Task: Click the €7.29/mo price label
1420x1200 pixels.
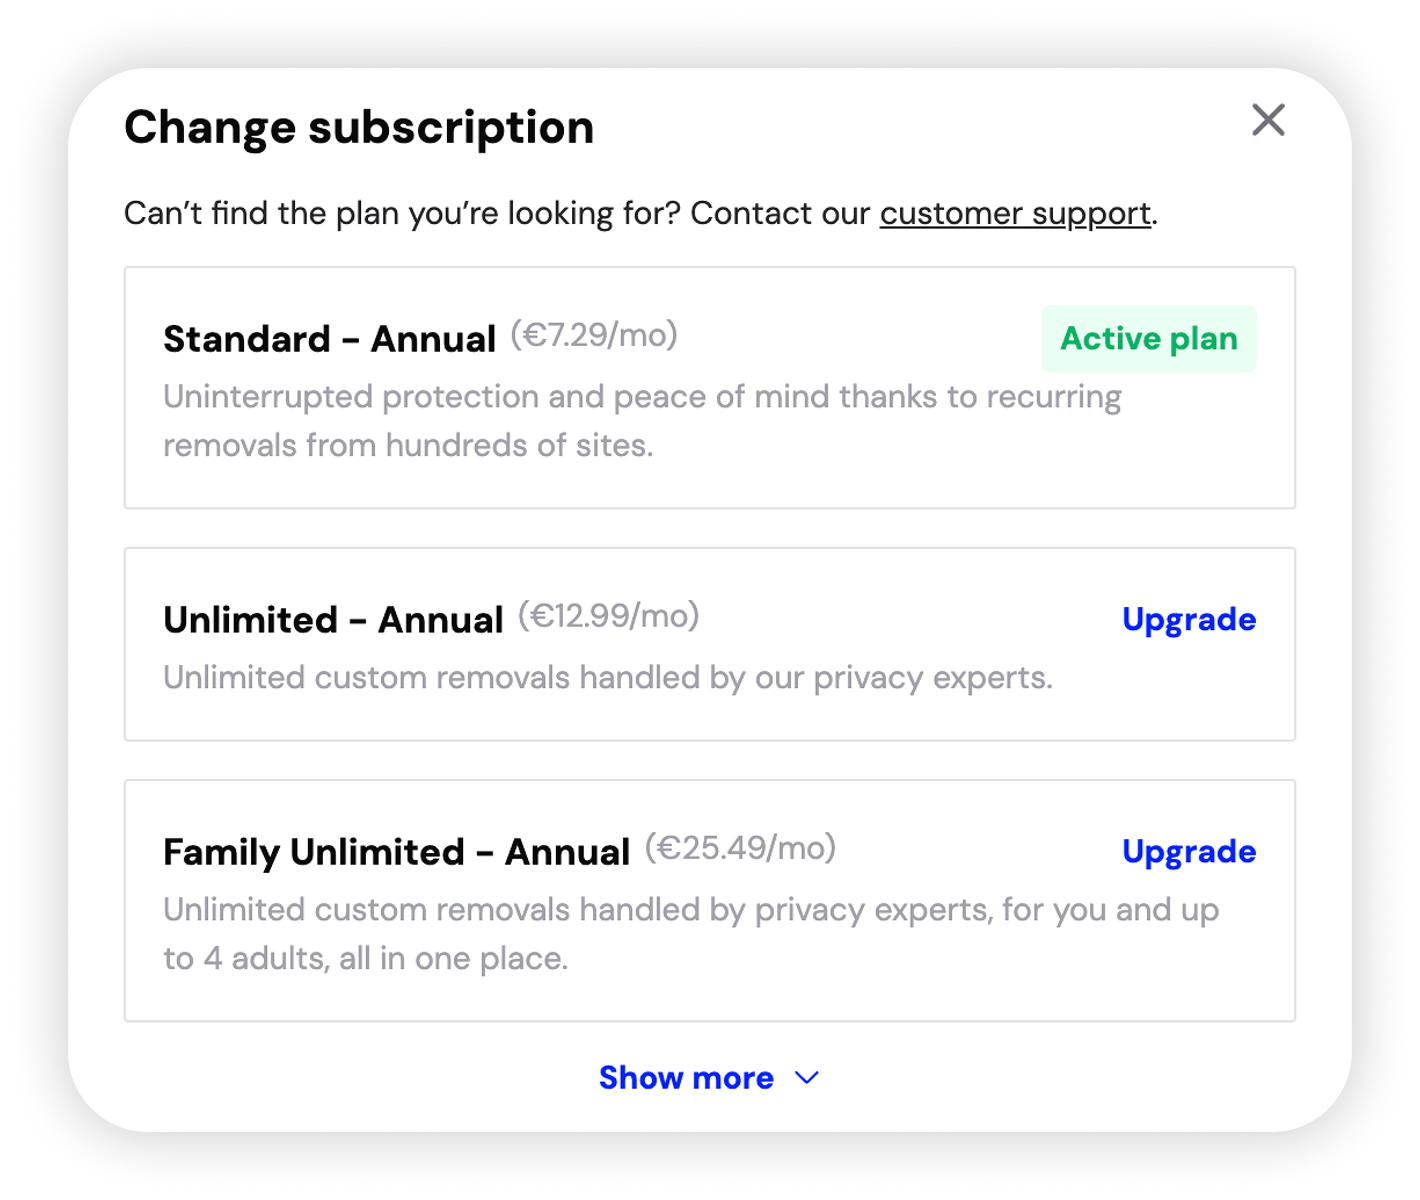Action: [594, 335]
